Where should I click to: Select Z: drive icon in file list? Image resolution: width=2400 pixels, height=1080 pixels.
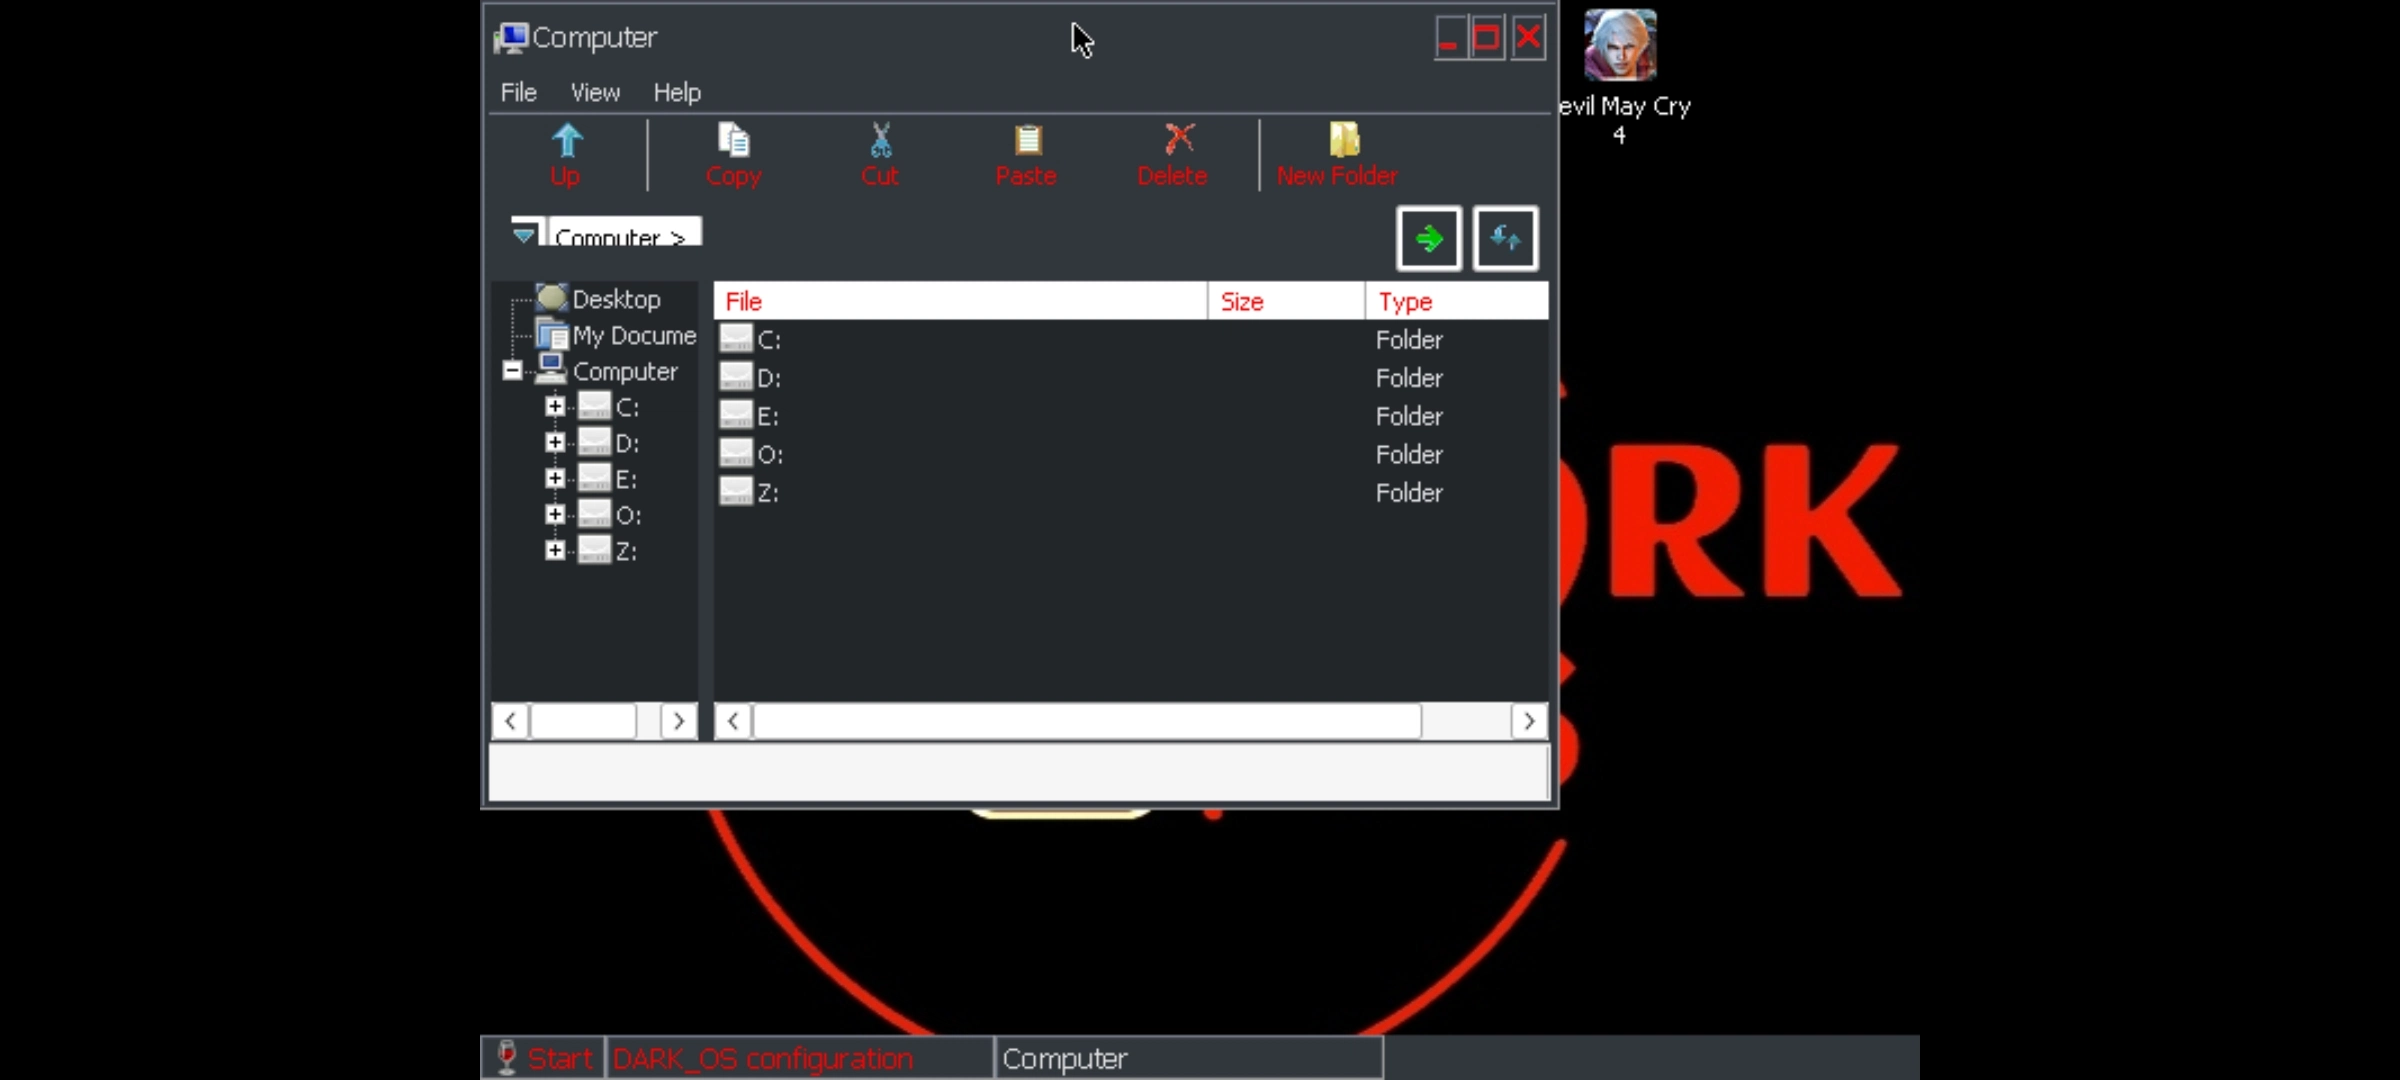(736, 491)
